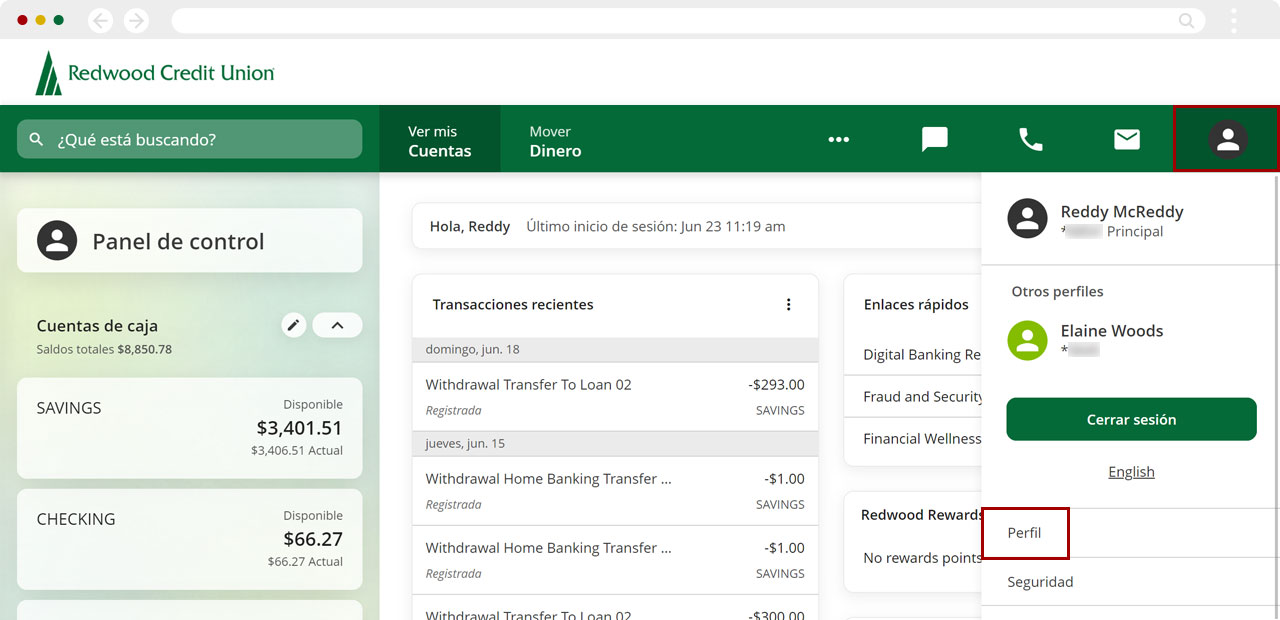Open the Mover Dinero tab
Screen dimensions: 1280x620
555,141
